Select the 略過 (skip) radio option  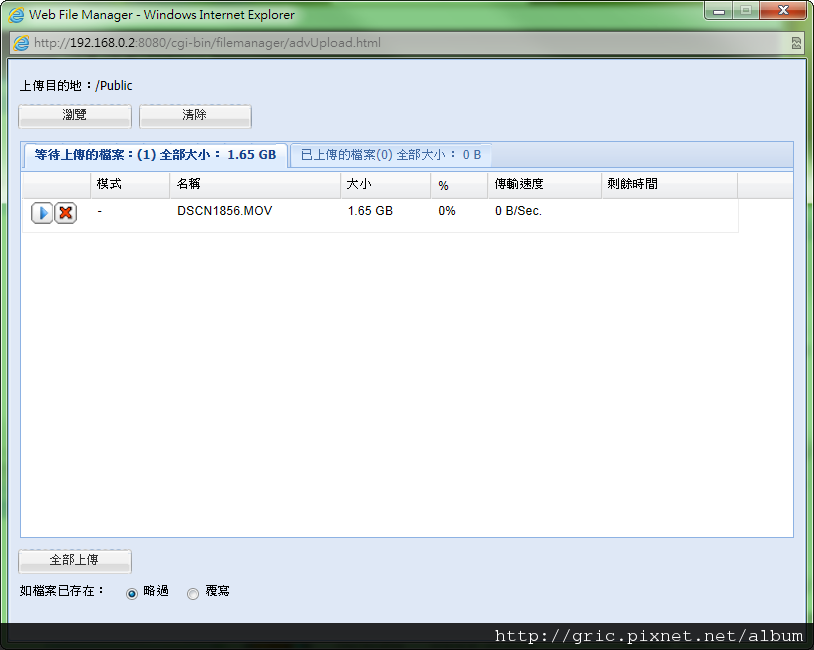pyautogui.click(x=132, y=593)
